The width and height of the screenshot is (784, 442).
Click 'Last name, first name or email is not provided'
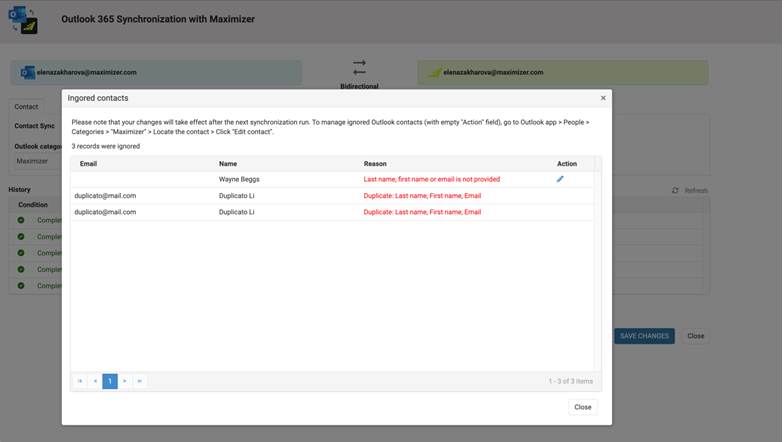pyautogui.click(x=432, y=179)
